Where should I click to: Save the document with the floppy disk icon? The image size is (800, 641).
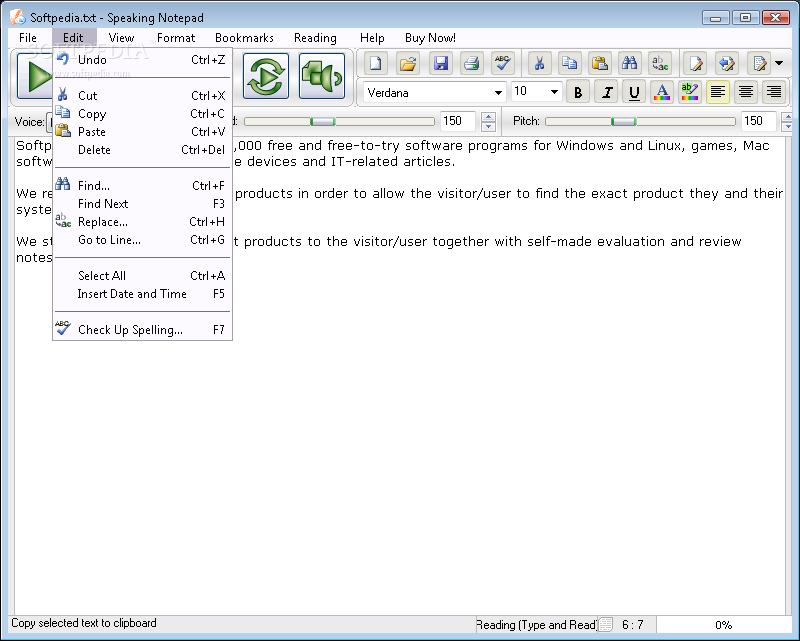click(440, 63)
